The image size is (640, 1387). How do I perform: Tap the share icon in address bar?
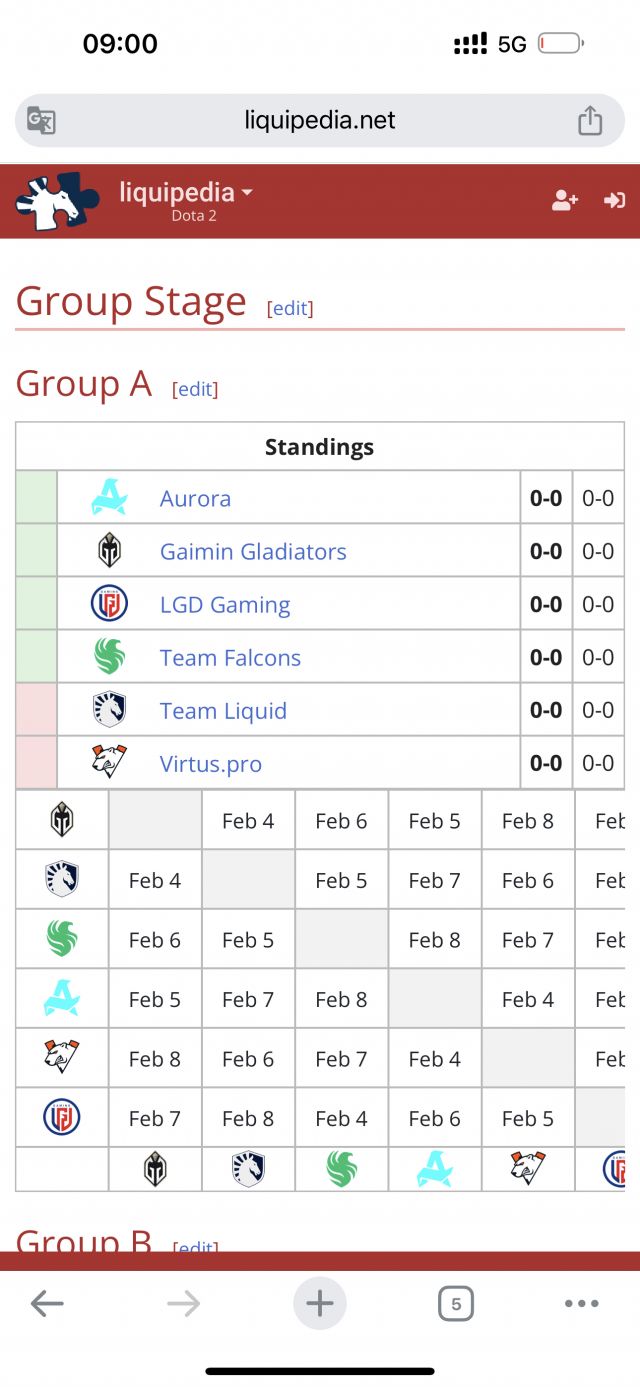coord(590,121)
